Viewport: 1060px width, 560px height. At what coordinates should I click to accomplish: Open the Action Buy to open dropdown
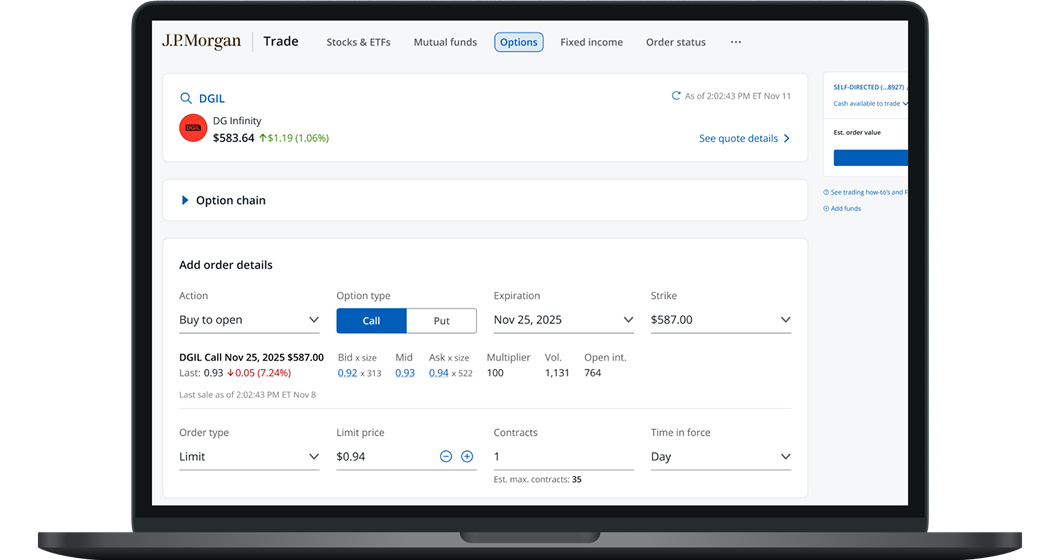[x=249, y=320]
